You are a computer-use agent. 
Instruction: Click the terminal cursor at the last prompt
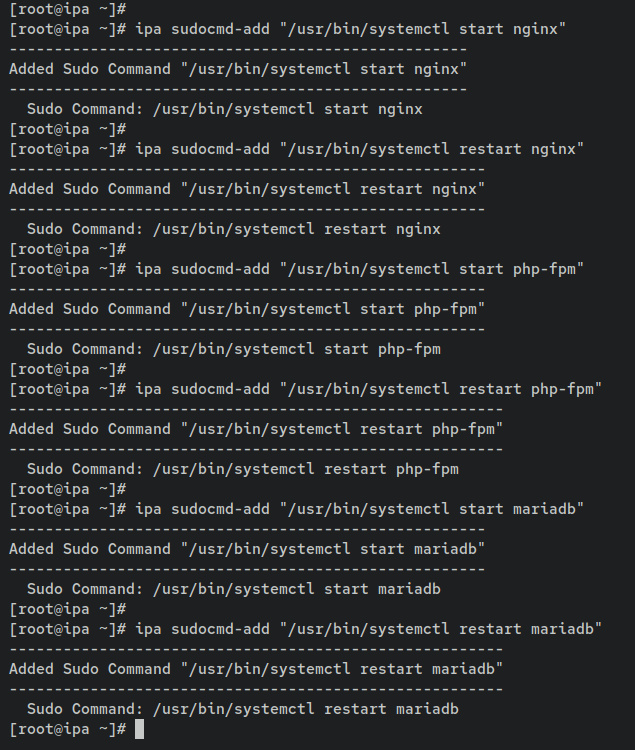(x=140, y=729)
